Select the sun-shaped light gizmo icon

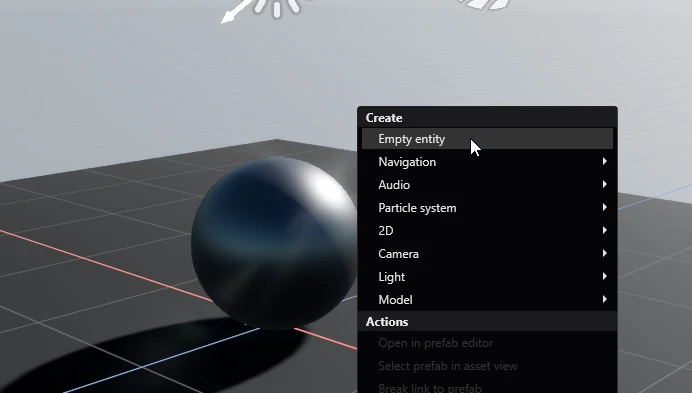[x=277, y=8]
